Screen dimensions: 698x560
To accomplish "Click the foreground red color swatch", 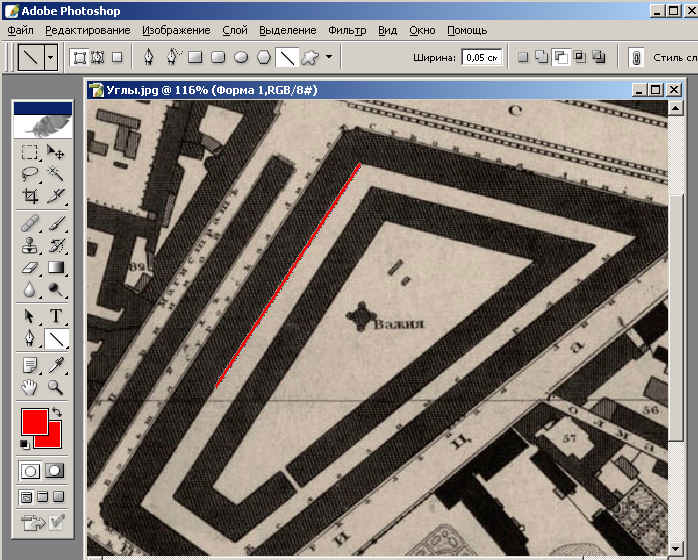I will tap(33, 421).
